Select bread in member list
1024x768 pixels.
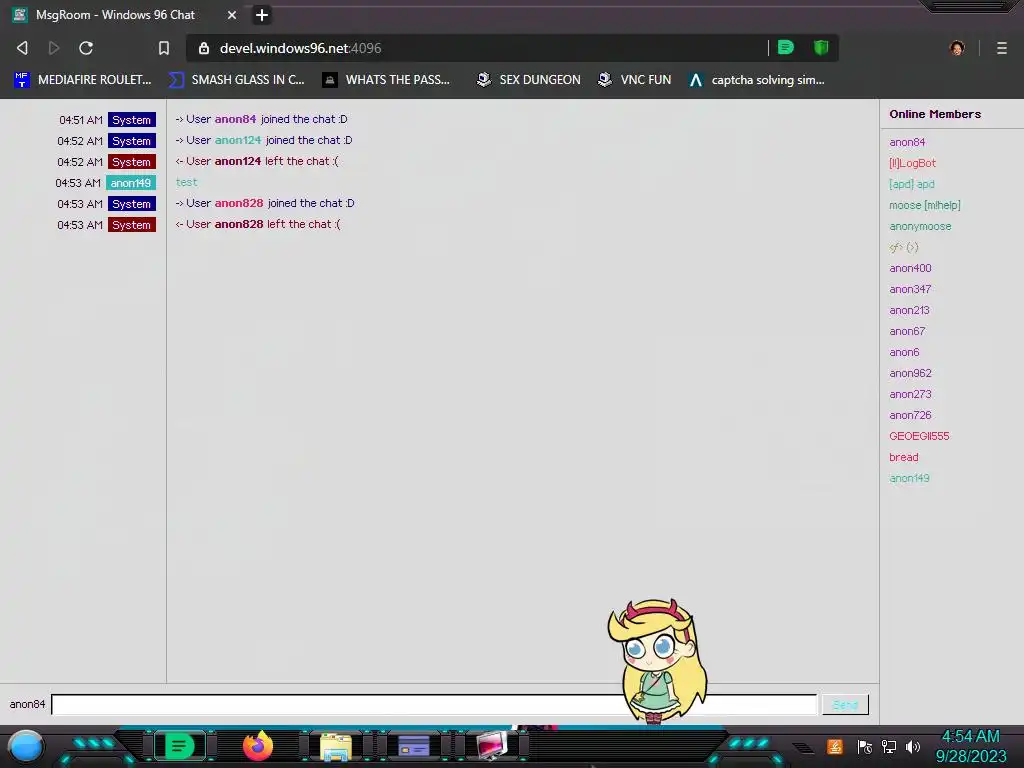coord(904,457)
